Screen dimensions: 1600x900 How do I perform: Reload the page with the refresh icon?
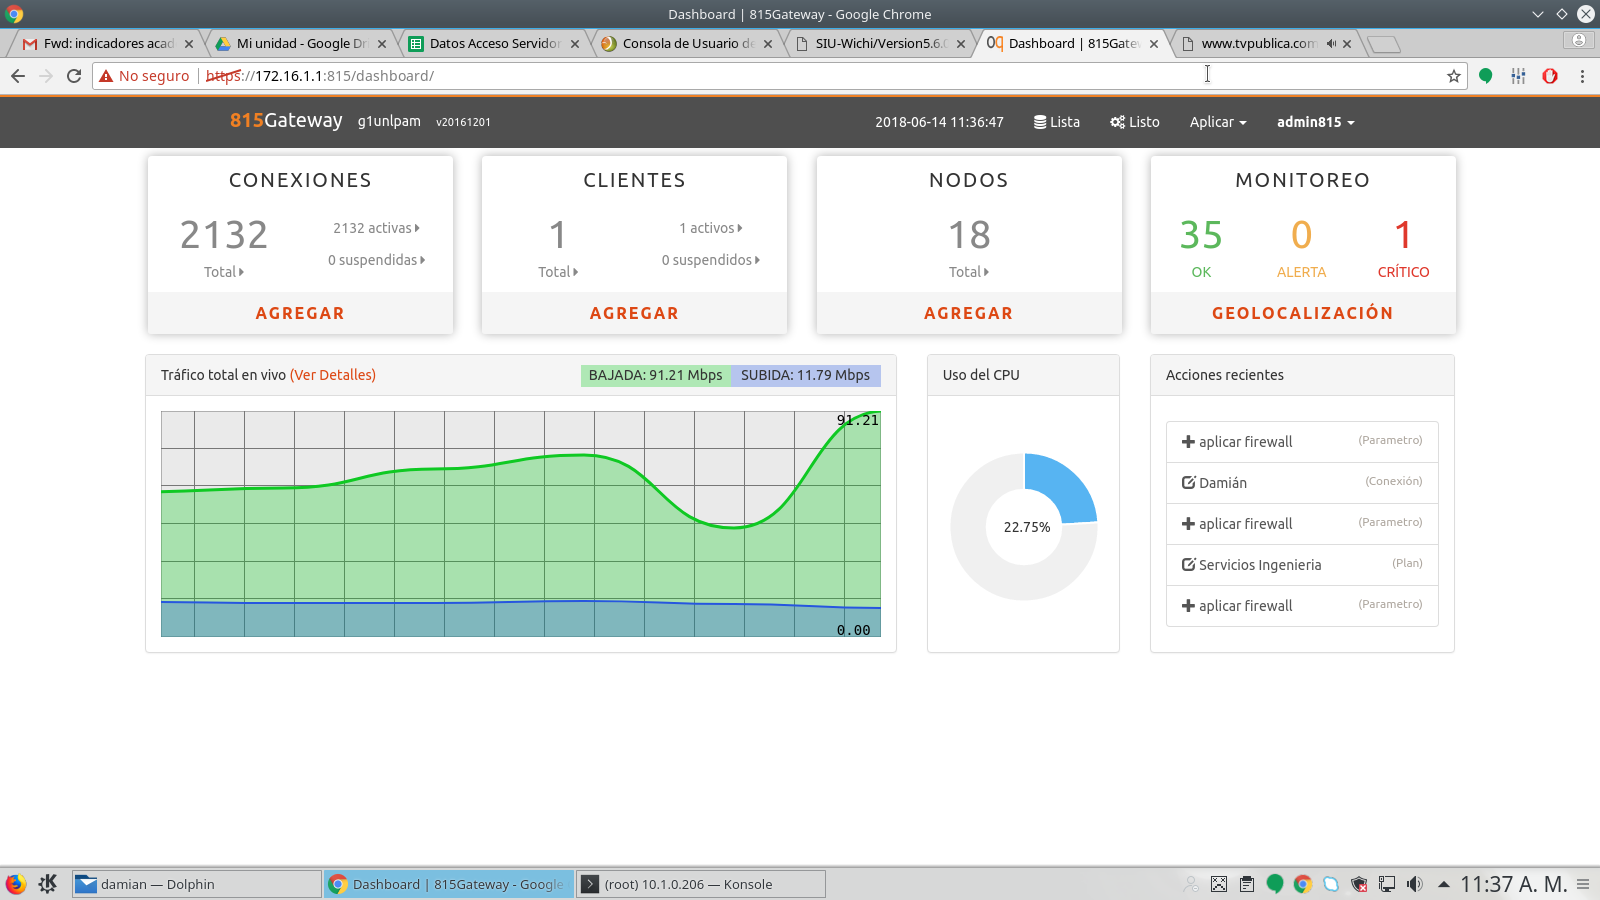pyautogui.click(x=74, y=76)
